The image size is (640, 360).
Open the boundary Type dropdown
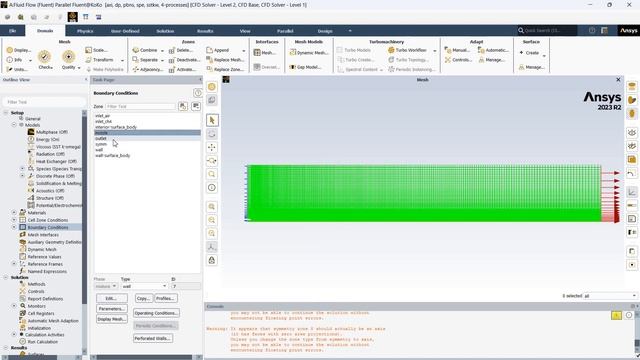point(144,286)
